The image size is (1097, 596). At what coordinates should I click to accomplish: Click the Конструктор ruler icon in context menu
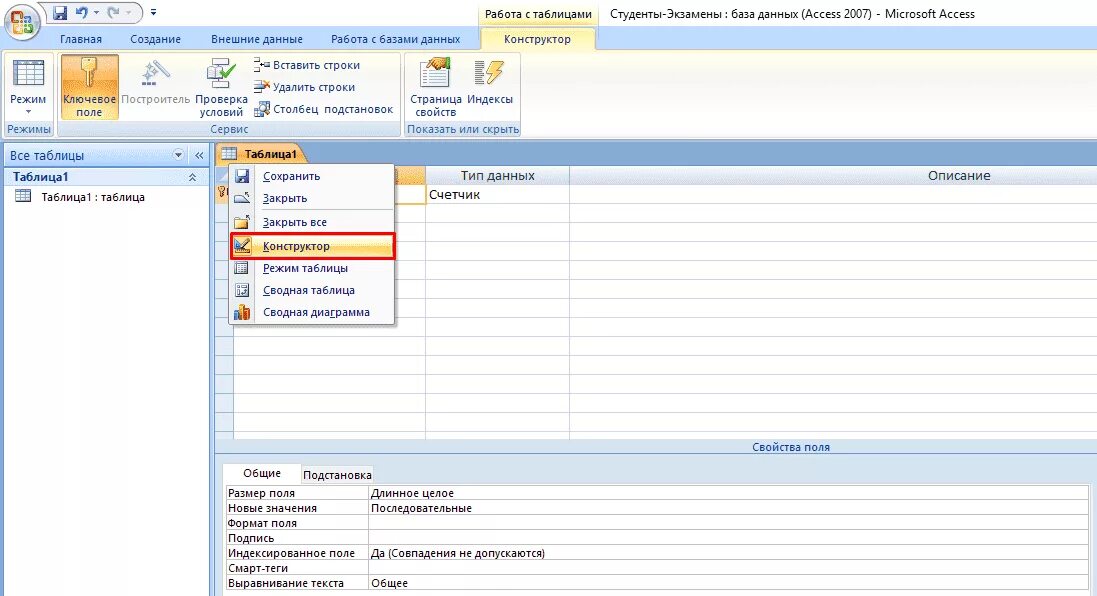point(242,246)
